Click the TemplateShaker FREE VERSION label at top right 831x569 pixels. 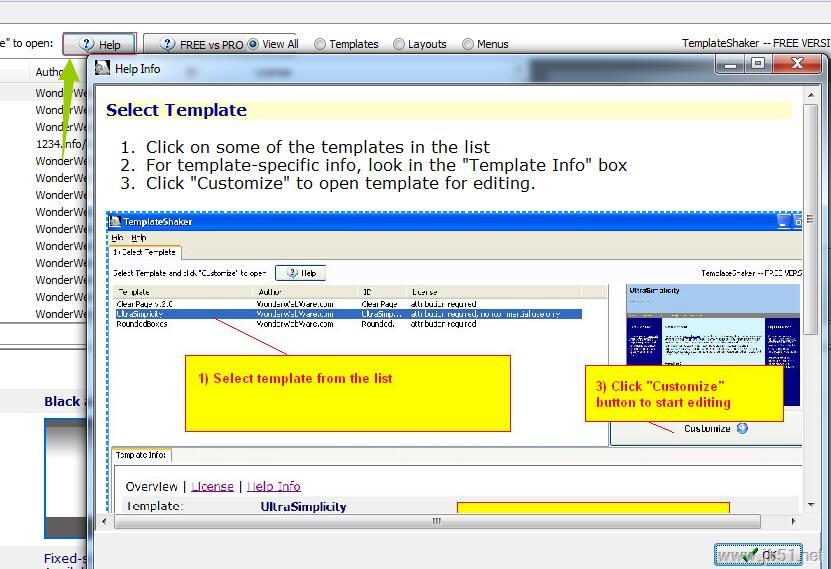(756, 43)
